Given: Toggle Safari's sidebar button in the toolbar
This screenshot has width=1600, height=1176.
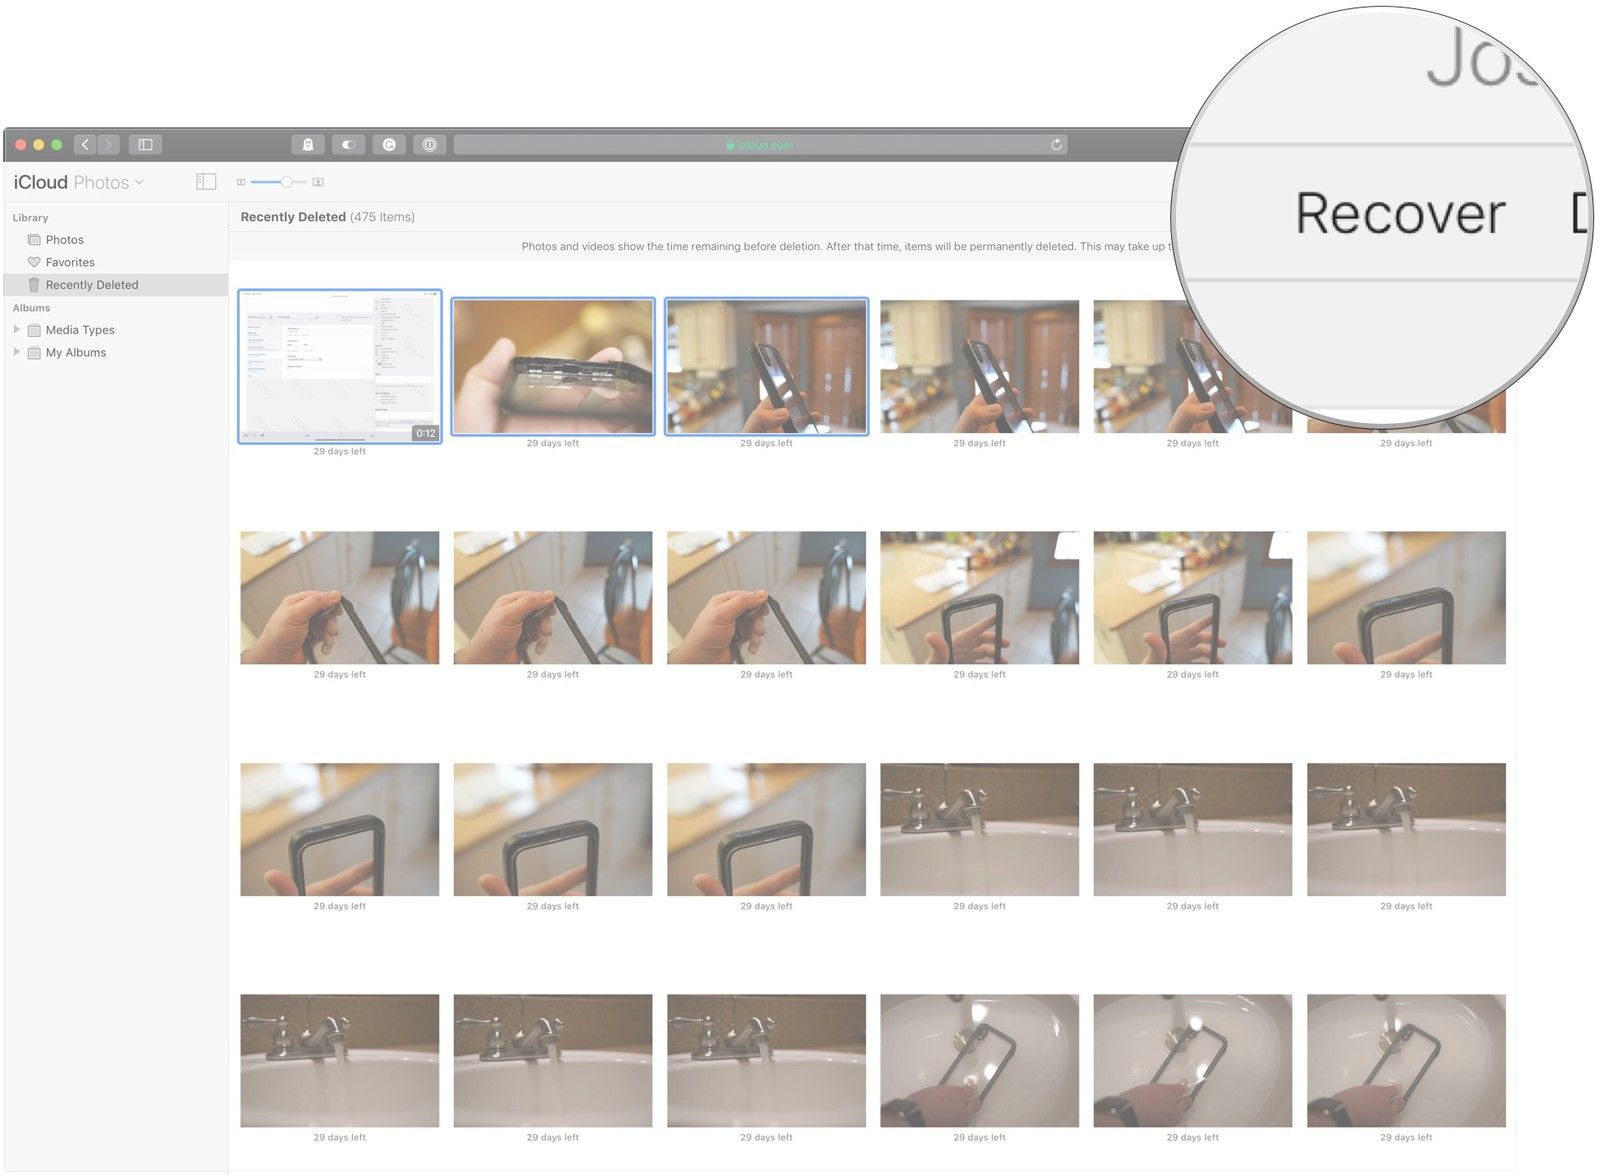Looking at the screenshot, I should [x=145, y=145].
